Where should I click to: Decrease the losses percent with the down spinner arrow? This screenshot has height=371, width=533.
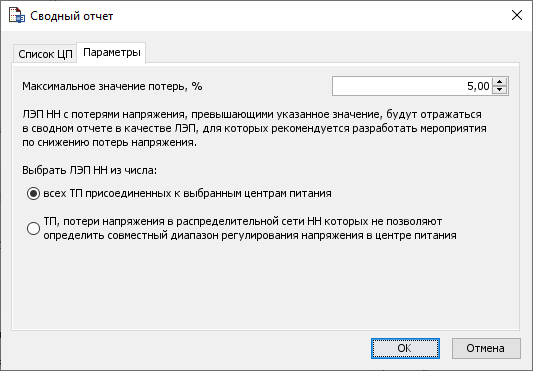[x=499, y=90]
